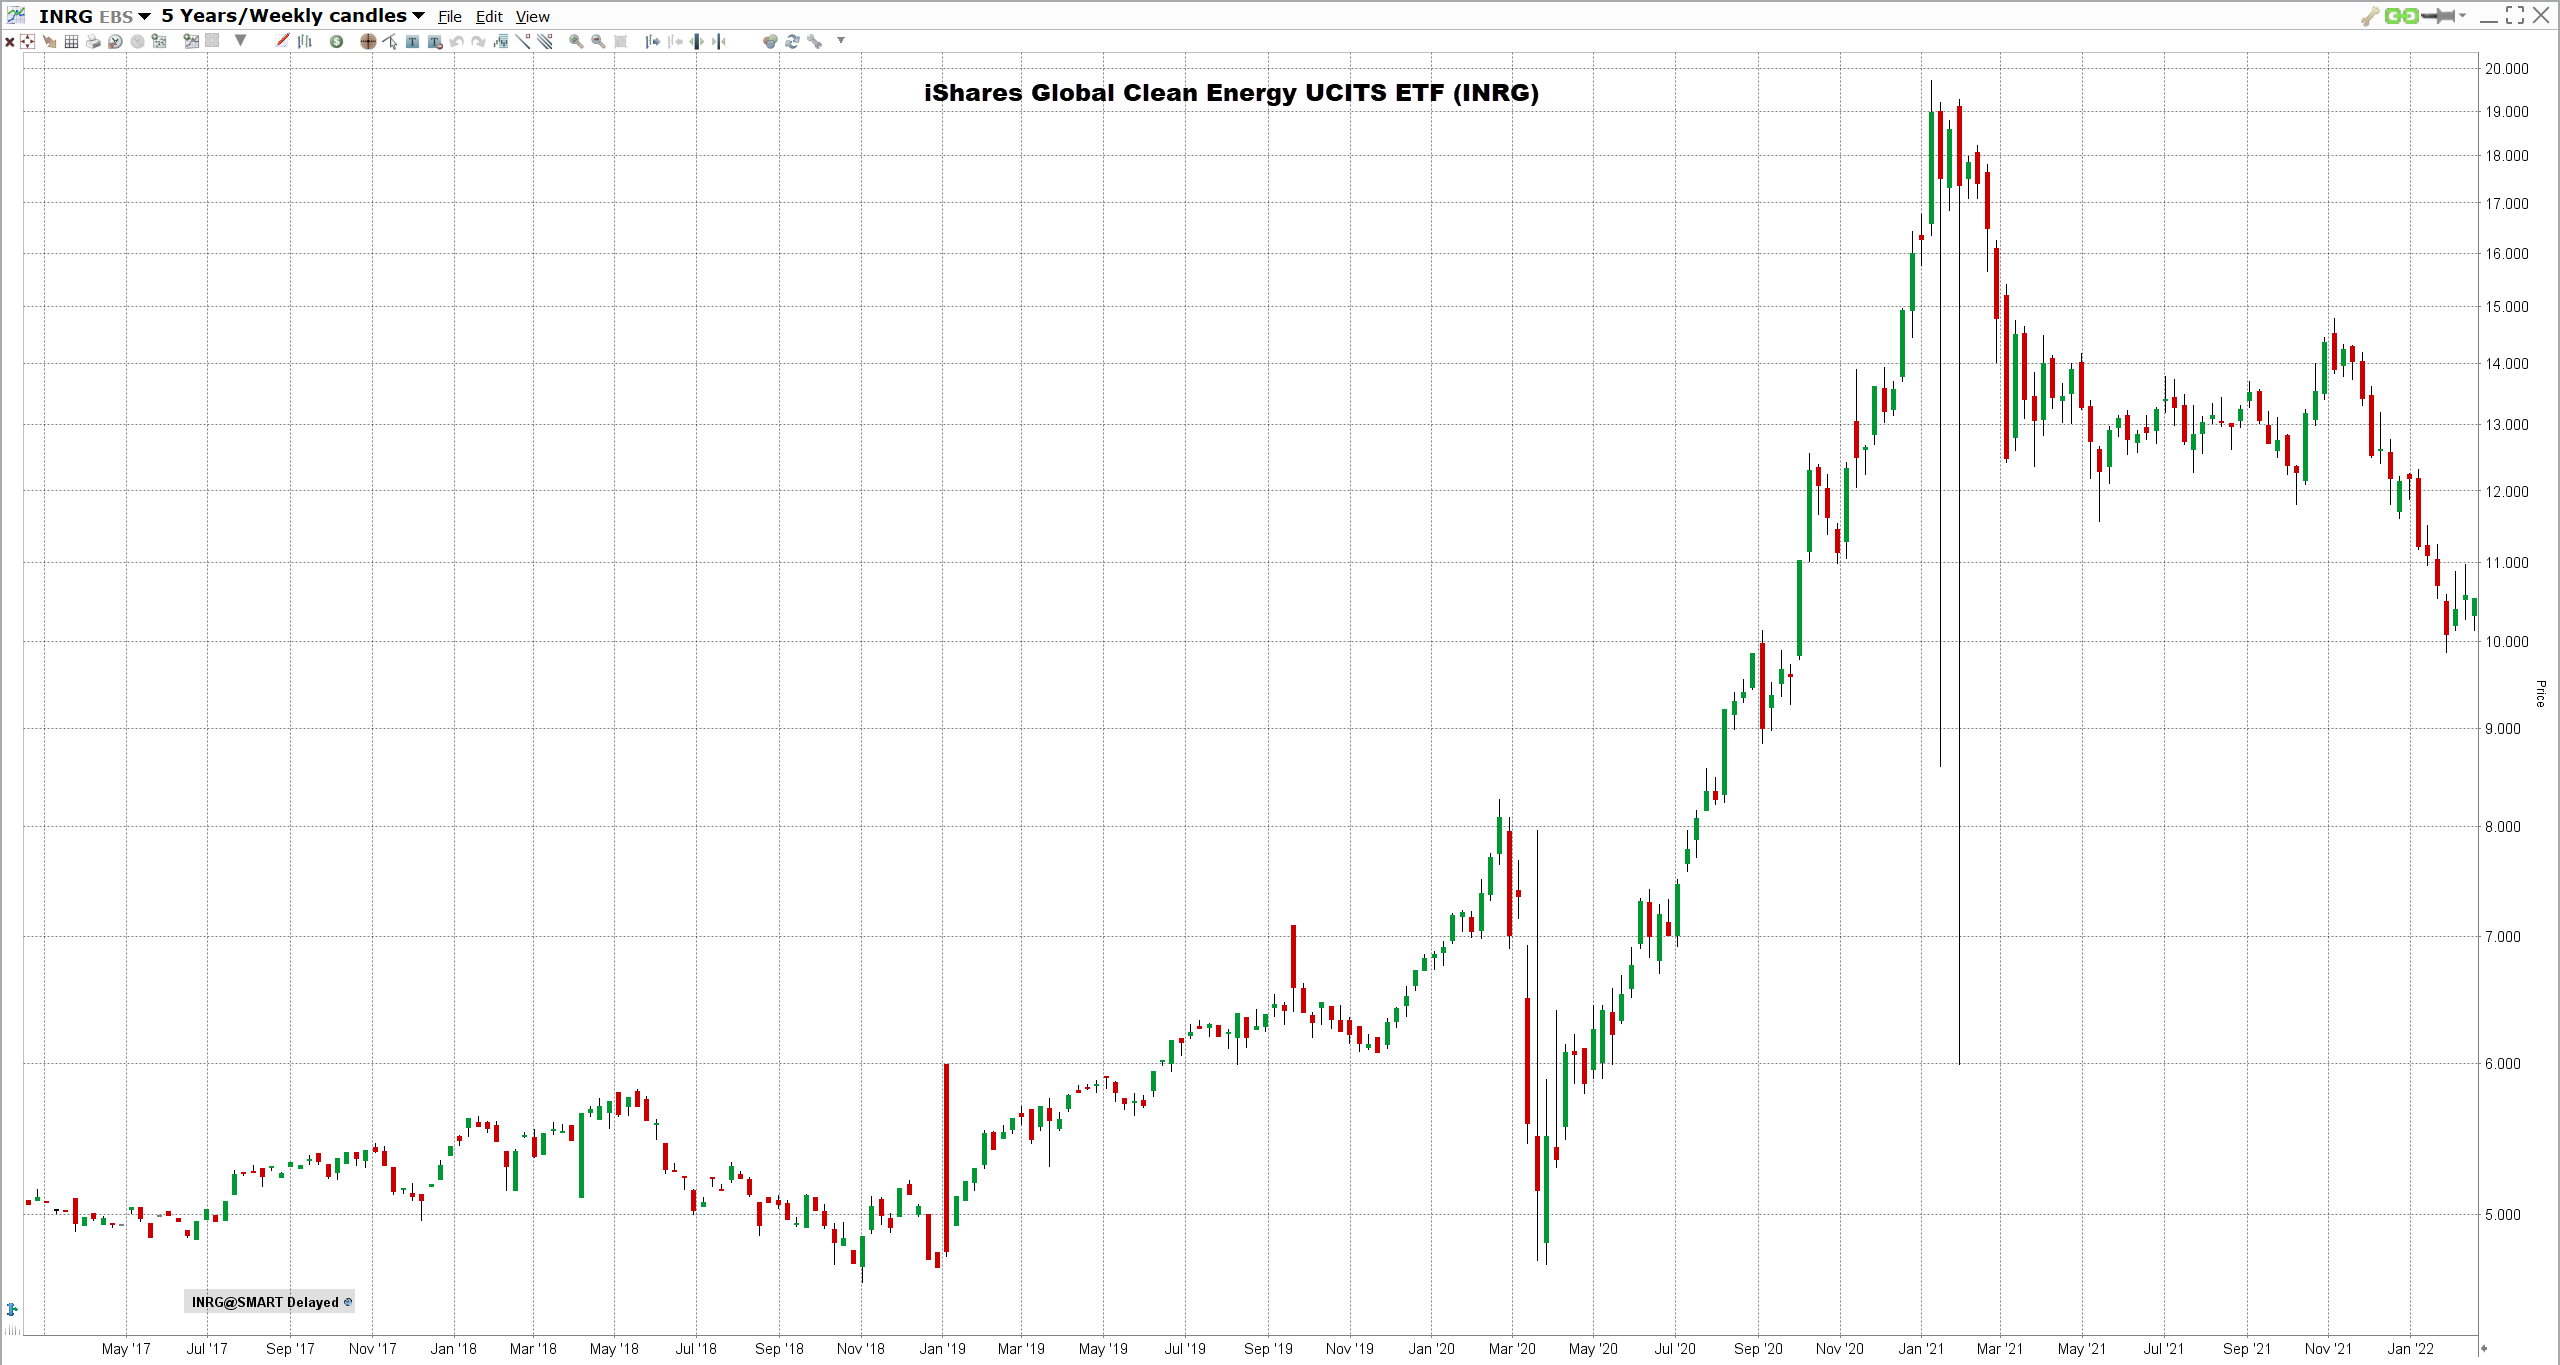Click the Jan '21 time axis label
Viewport: 2560px width, 1365px height.
click(1921, 1349)
